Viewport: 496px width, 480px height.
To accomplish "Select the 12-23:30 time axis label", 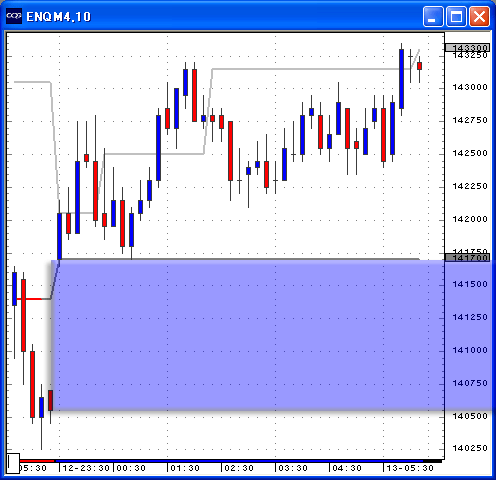I will [x=86, y=468].
